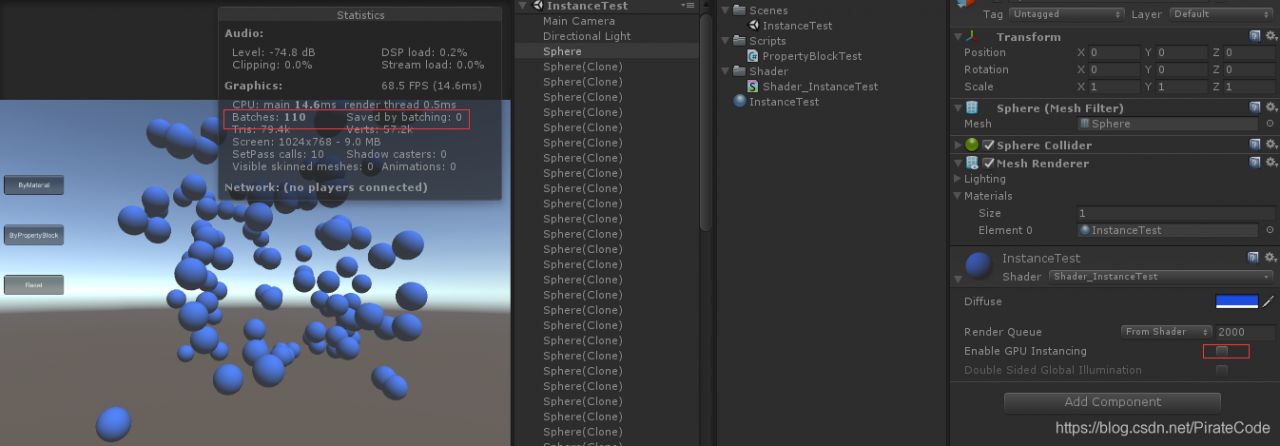1280x446 pixels.
Task: Open the Hierarchy scene options menu icon
Action: coord(687,6)
